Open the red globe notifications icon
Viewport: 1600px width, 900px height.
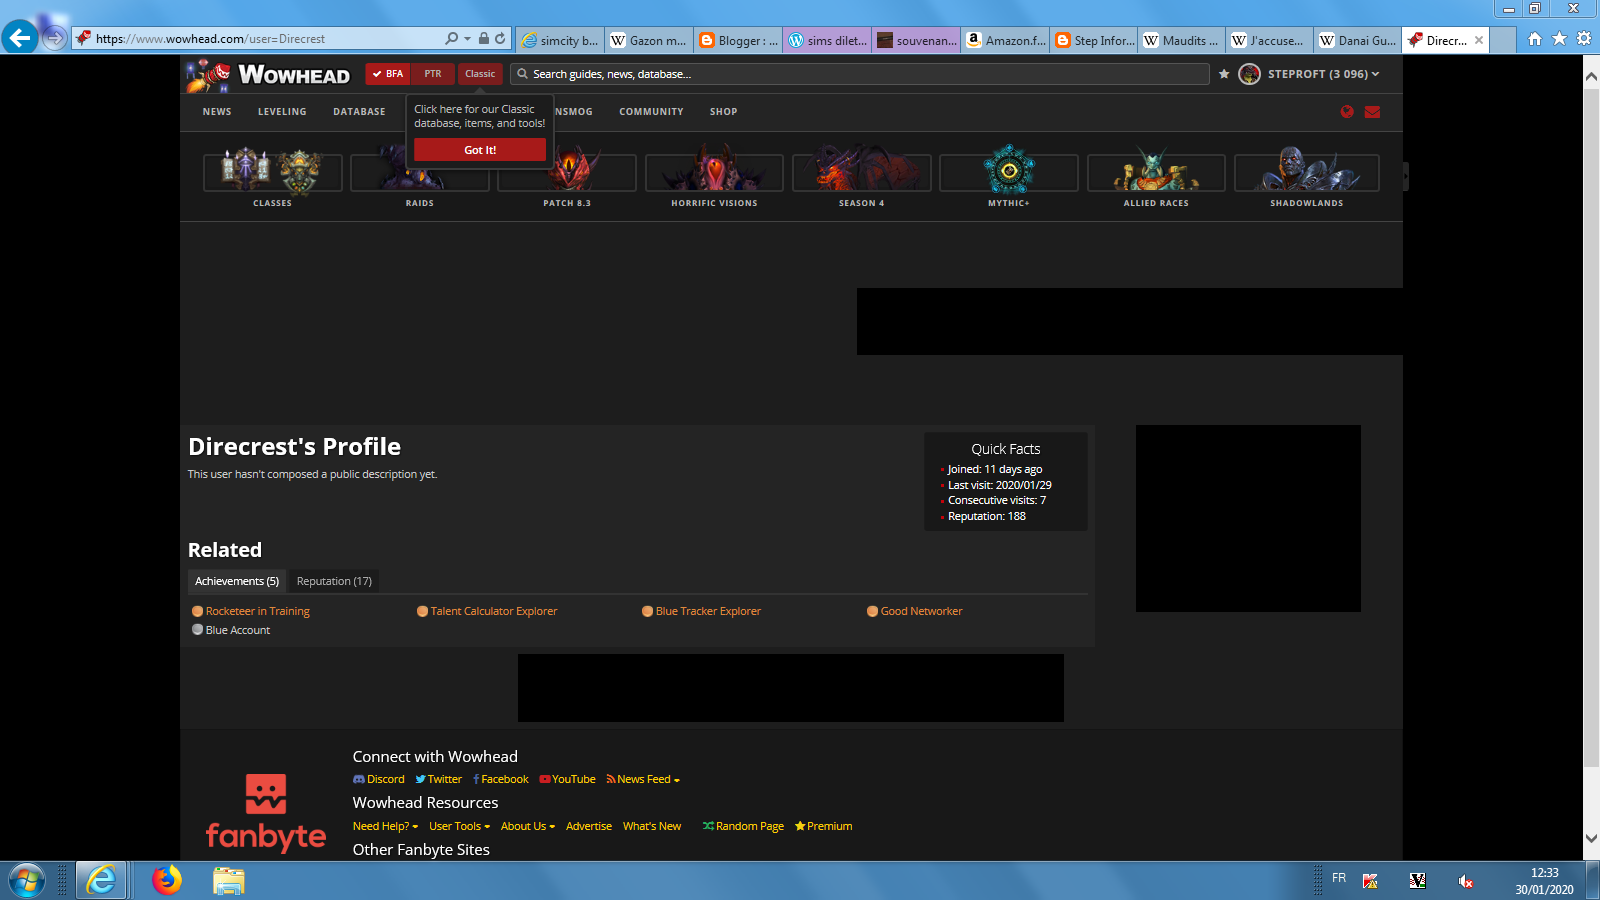pos(1347,112)
